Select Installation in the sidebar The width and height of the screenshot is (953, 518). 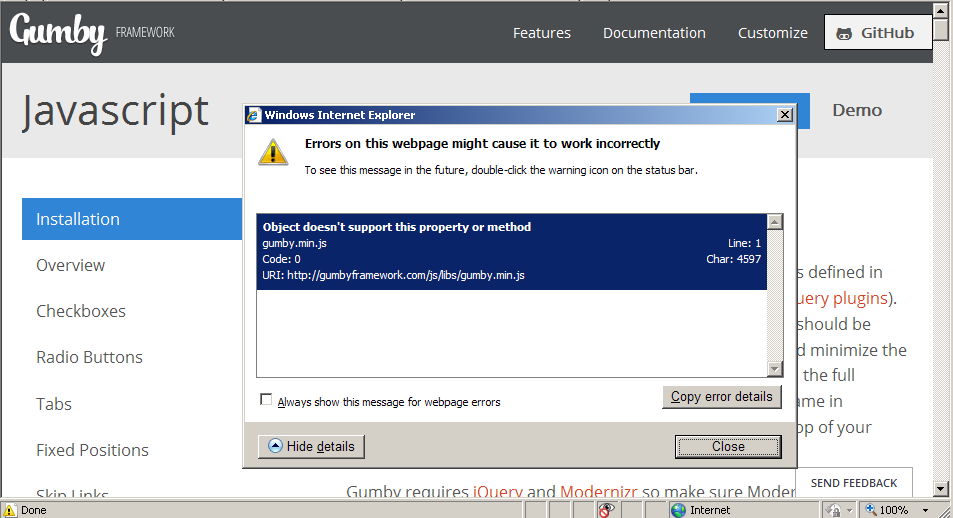tap(132, 219)
